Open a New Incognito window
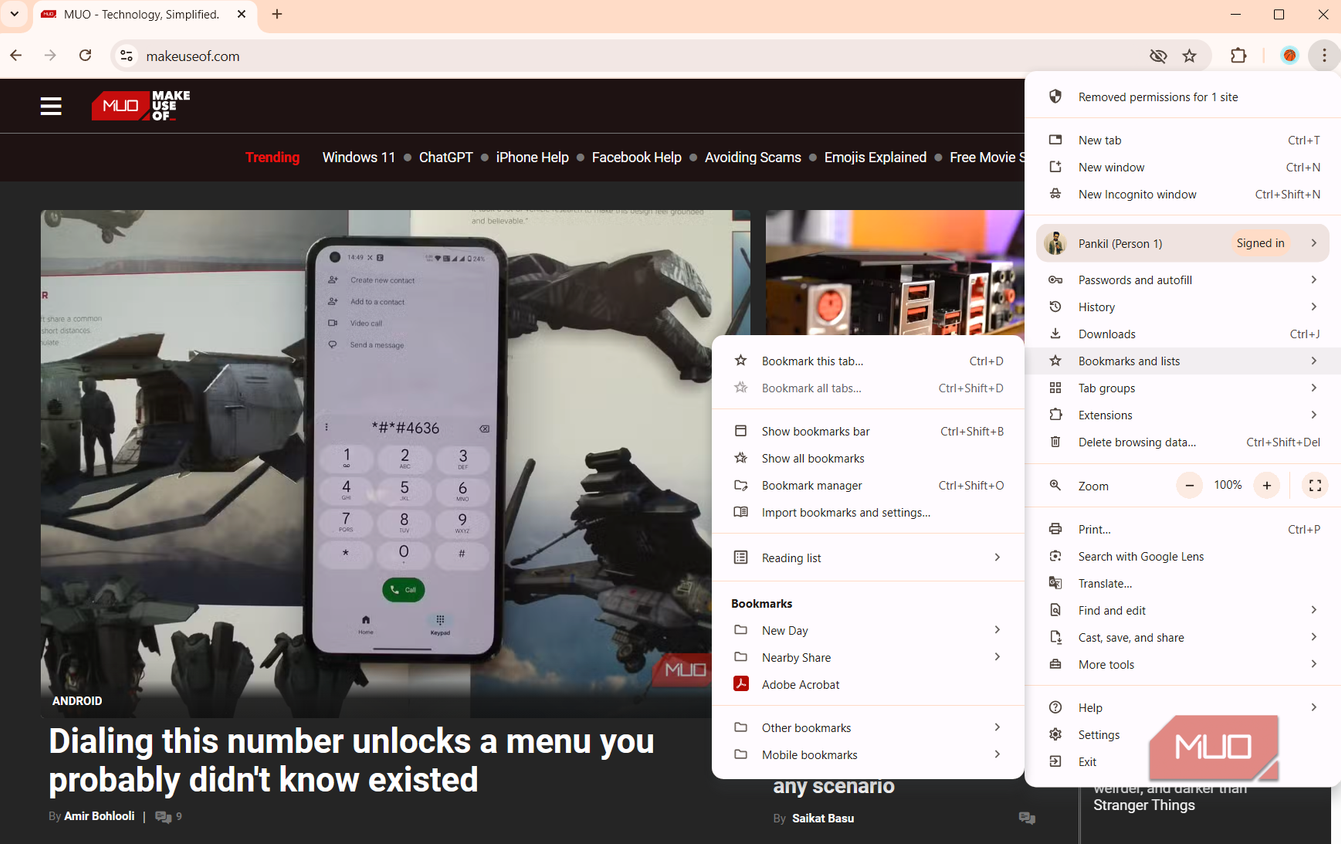The width and height of the screenshot is (1341, 844). 1183,195
